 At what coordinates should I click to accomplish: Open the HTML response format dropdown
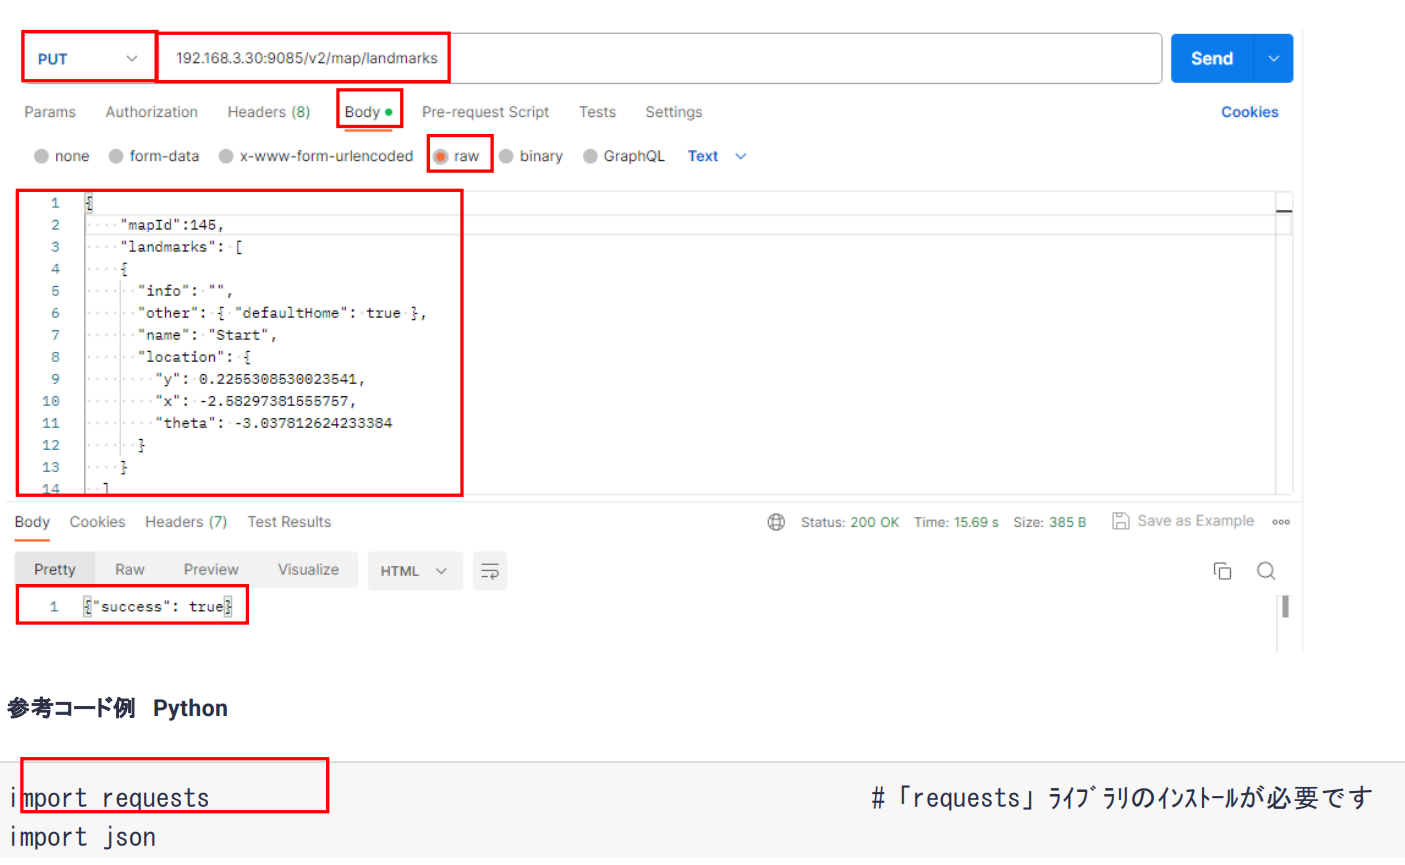pos(414,571)
